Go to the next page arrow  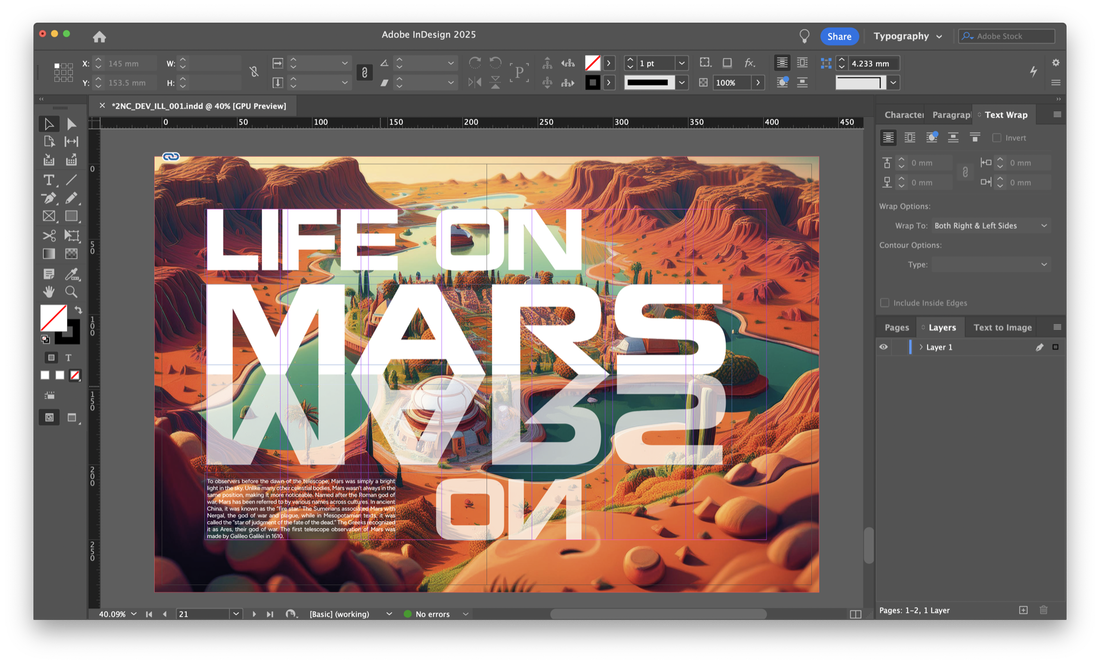point(254,614)
